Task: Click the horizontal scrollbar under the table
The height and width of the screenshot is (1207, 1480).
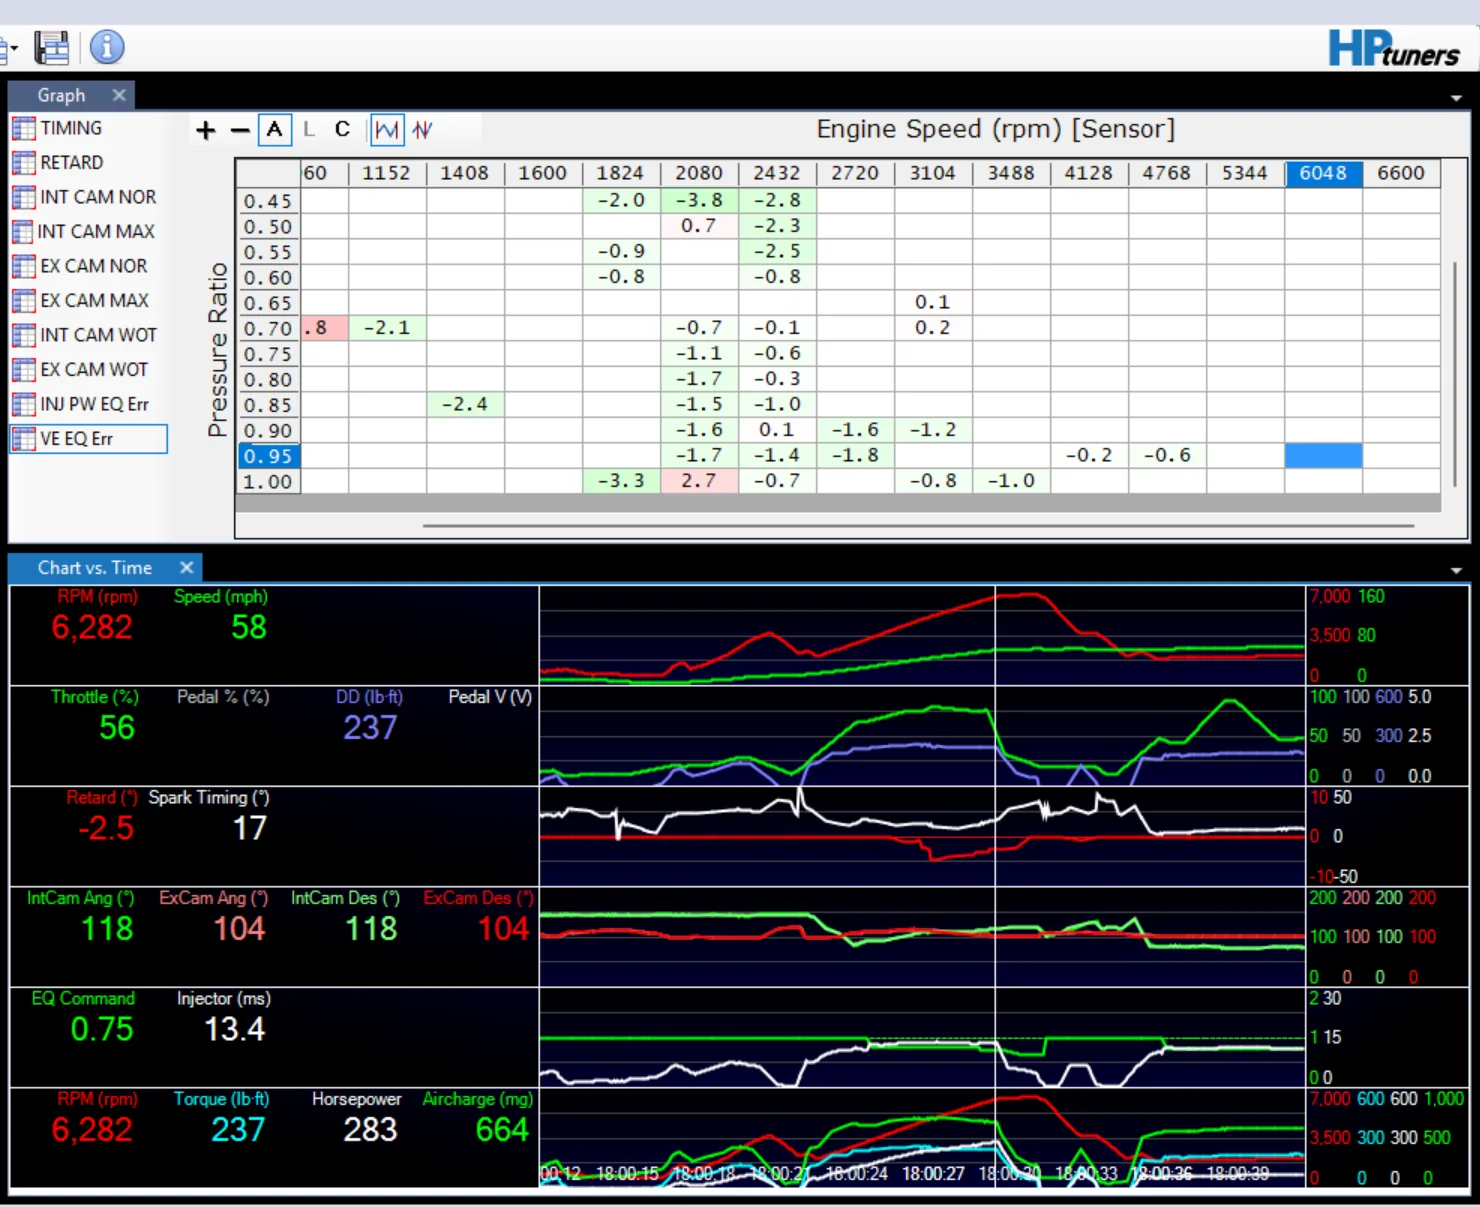Action: tap(918, 525)
